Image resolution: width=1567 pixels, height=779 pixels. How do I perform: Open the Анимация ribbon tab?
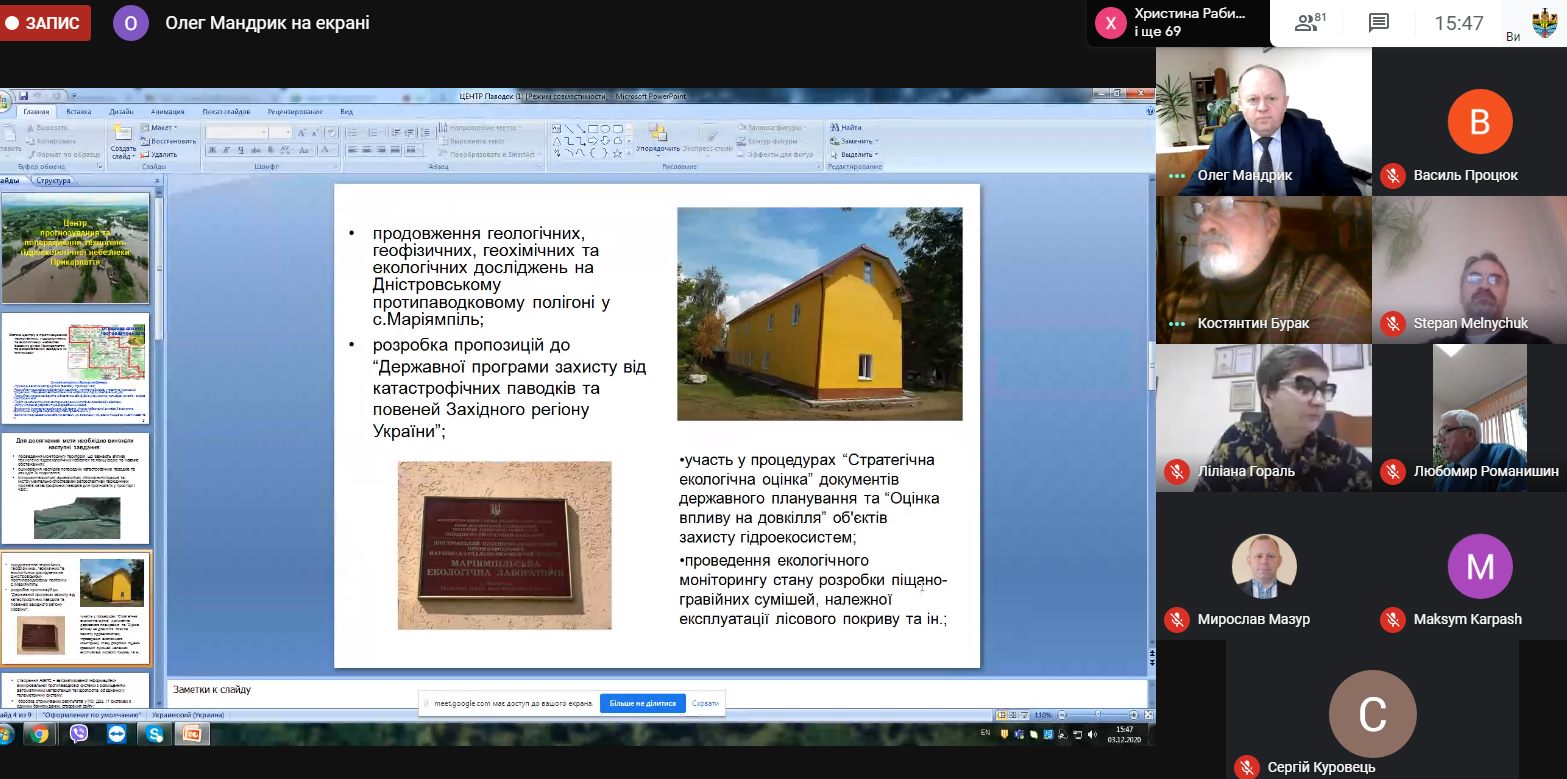[x=167, y=112]
